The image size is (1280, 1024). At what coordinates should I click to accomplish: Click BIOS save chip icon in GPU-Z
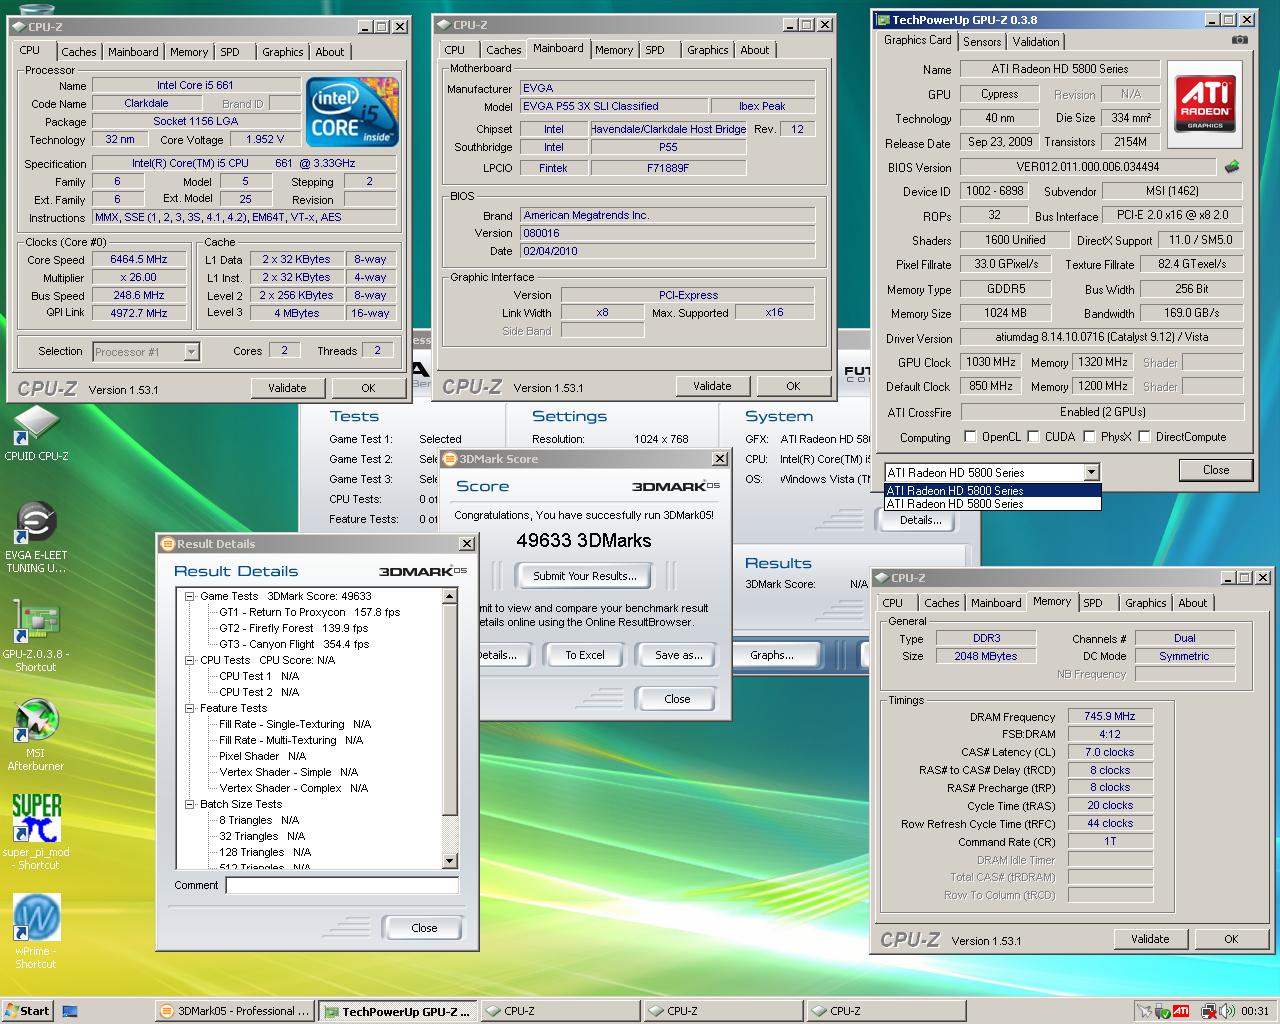point(1232,167)
